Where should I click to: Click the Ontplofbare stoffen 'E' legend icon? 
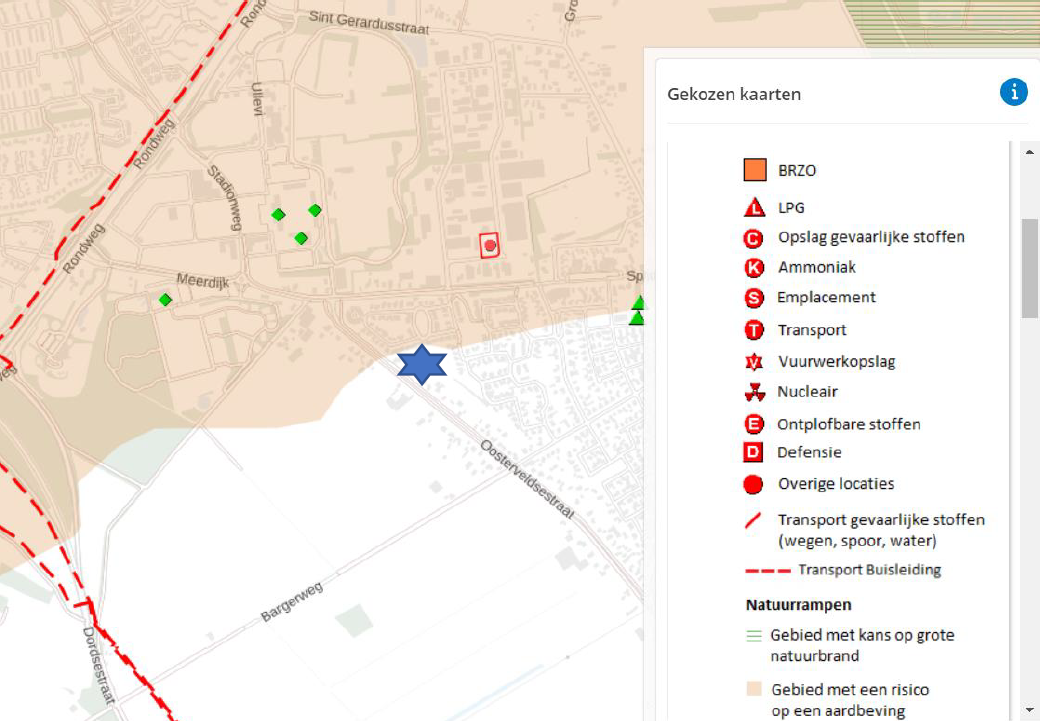[x=754, y=424]
